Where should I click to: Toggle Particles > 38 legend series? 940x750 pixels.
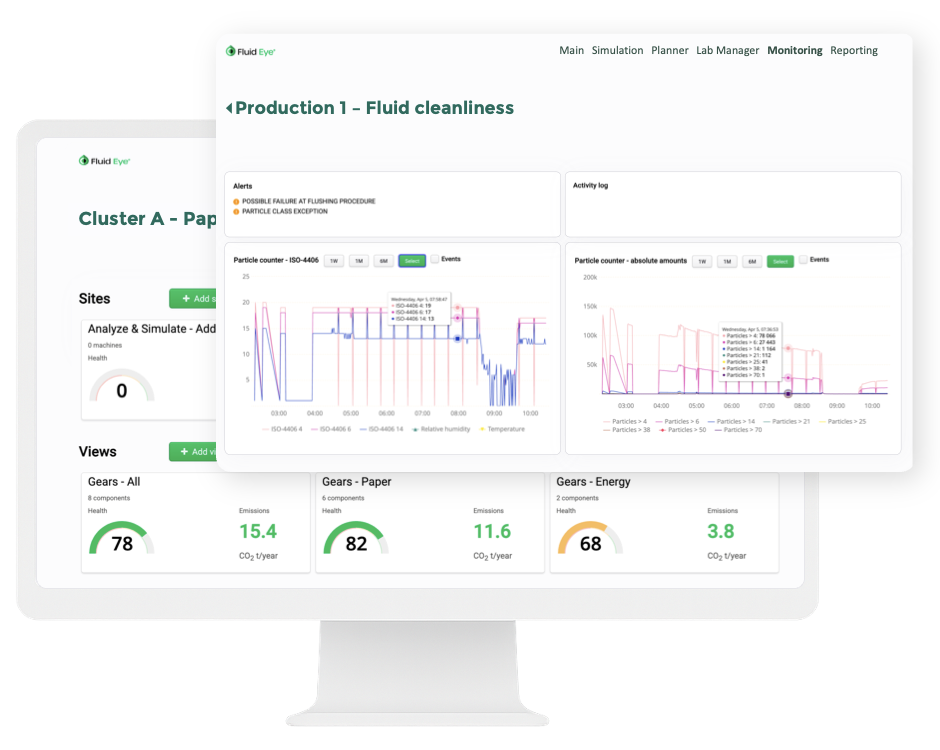(x=626, y=430)
